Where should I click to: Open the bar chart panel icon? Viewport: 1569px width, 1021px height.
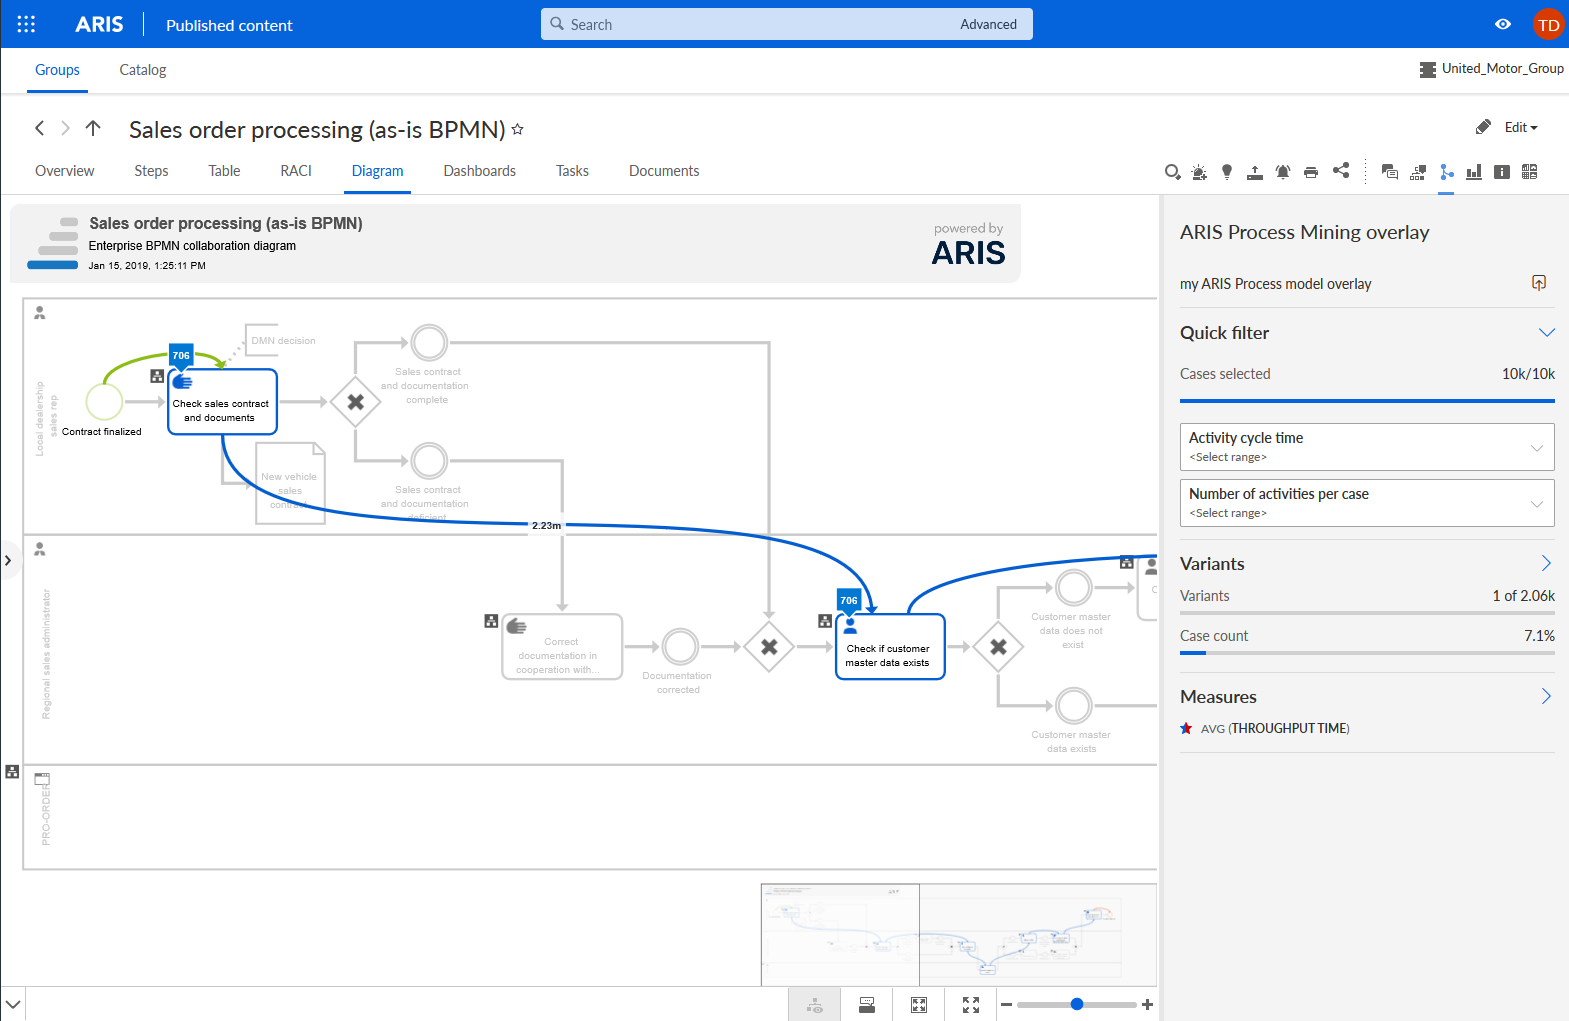[x=1474, y=172]
